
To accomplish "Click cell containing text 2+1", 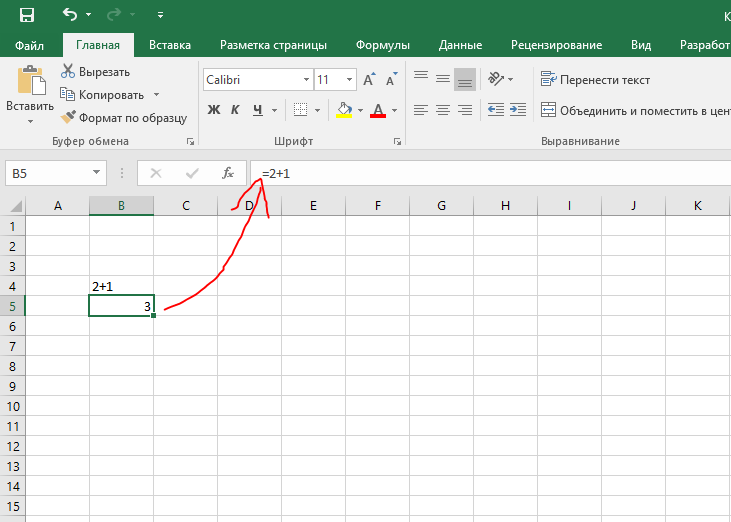I will pyautogui.click(x=121, y=286).
